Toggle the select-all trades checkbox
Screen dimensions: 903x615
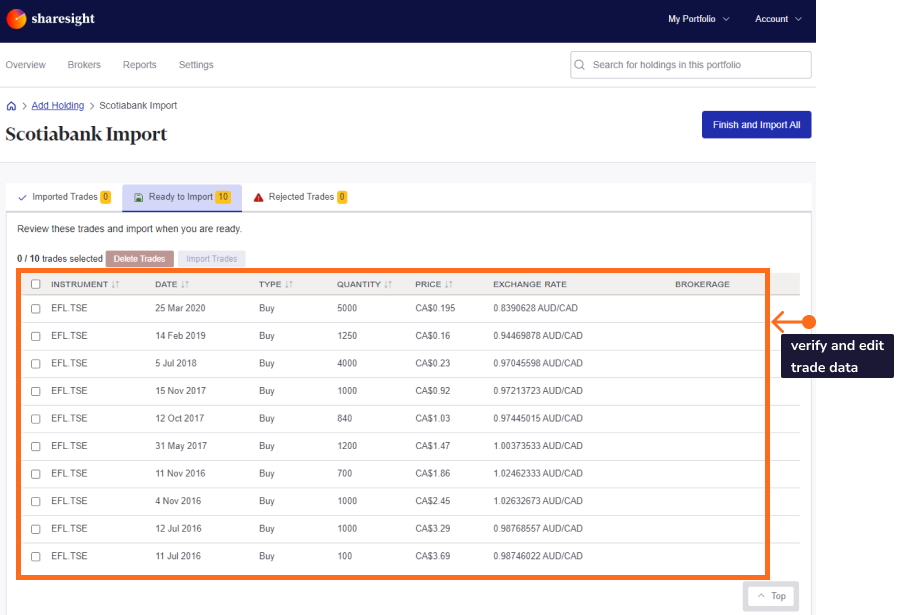[x=36, y=284]
